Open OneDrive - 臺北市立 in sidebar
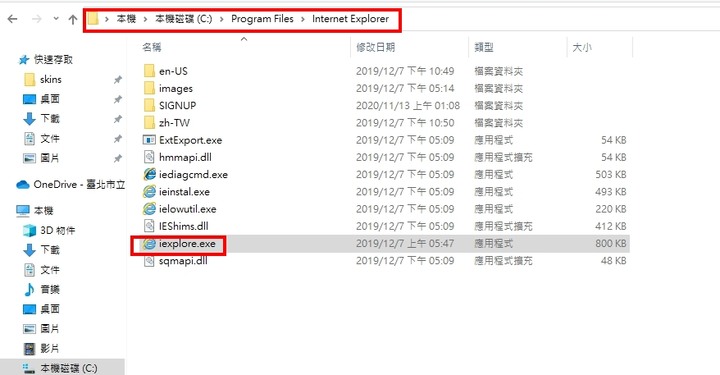Screen dimensions: 720x375 (x=79, y=185)
